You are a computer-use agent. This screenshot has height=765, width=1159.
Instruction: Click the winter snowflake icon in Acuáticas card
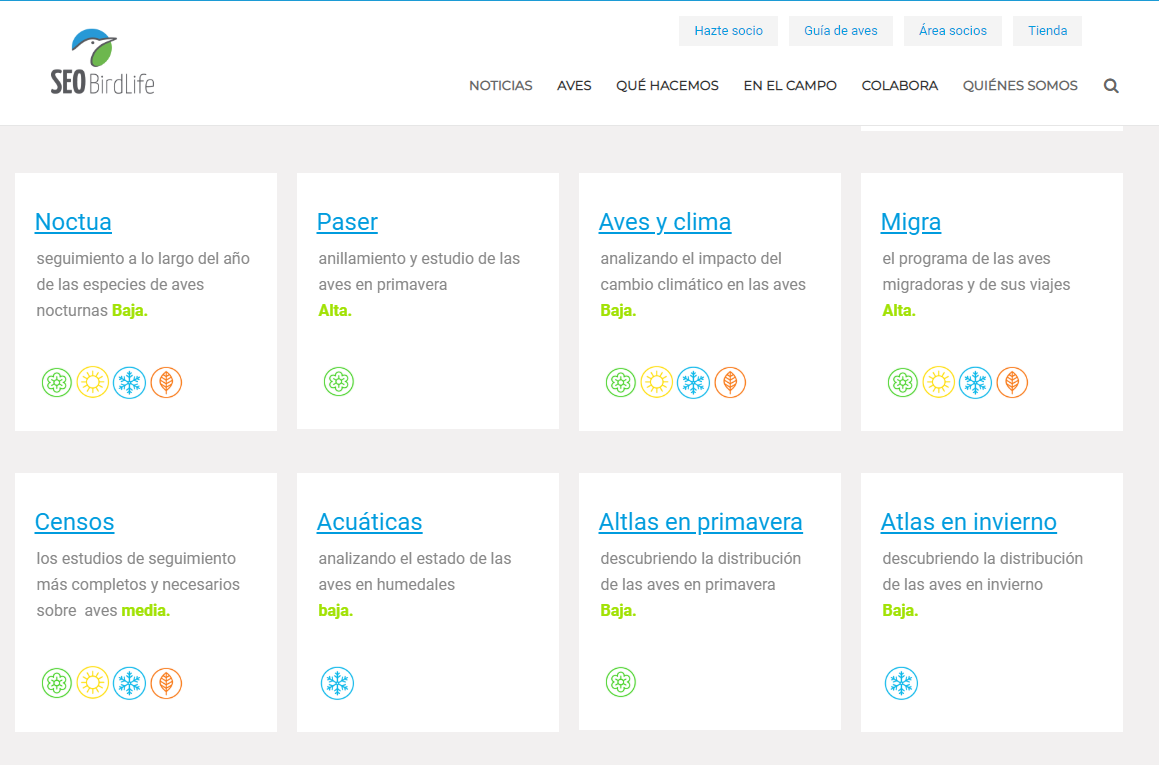click(x=337, y=683)
